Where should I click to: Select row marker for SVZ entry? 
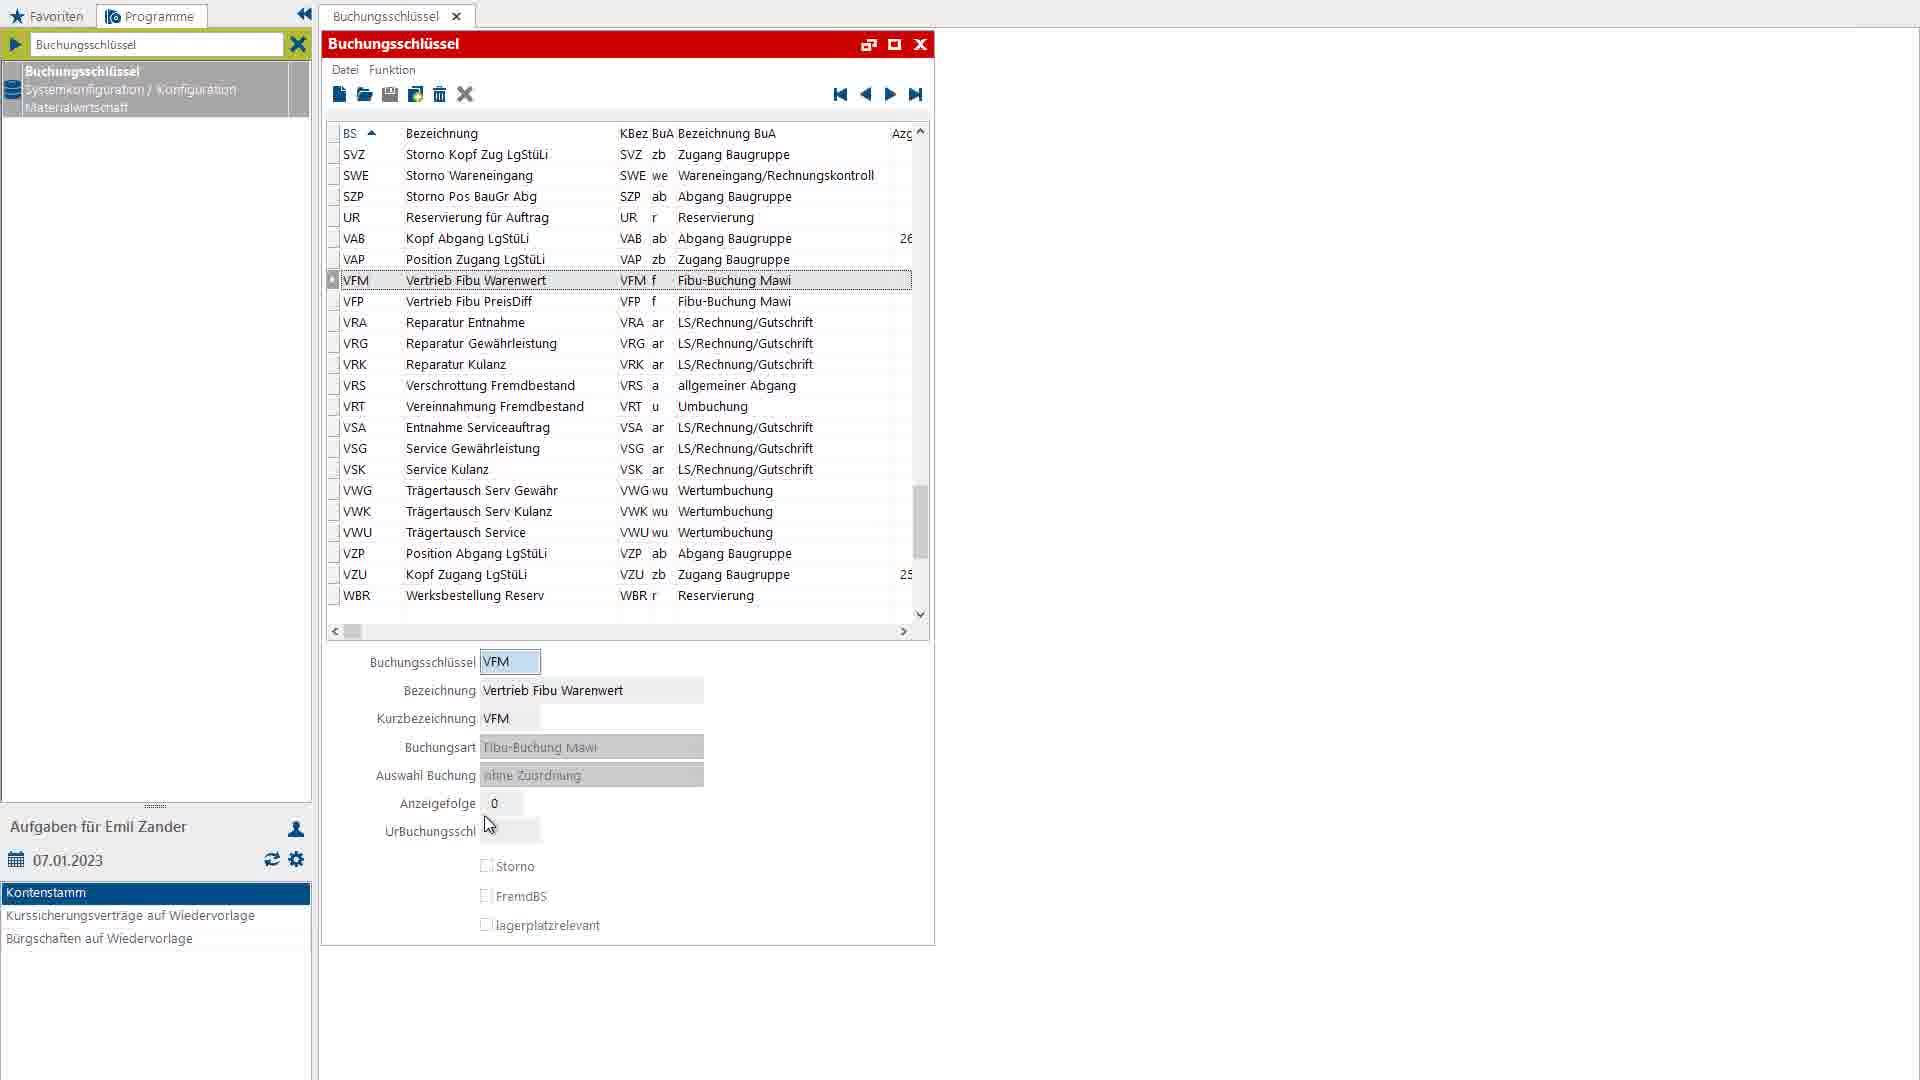tap(333, 155)
